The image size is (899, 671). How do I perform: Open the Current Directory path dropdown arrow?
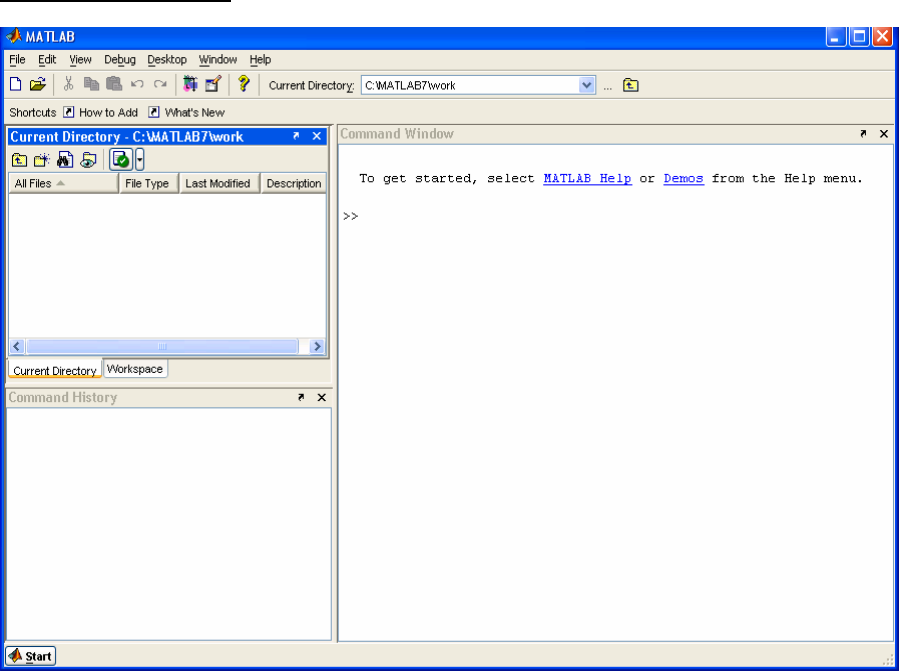[x=587, y=85]
